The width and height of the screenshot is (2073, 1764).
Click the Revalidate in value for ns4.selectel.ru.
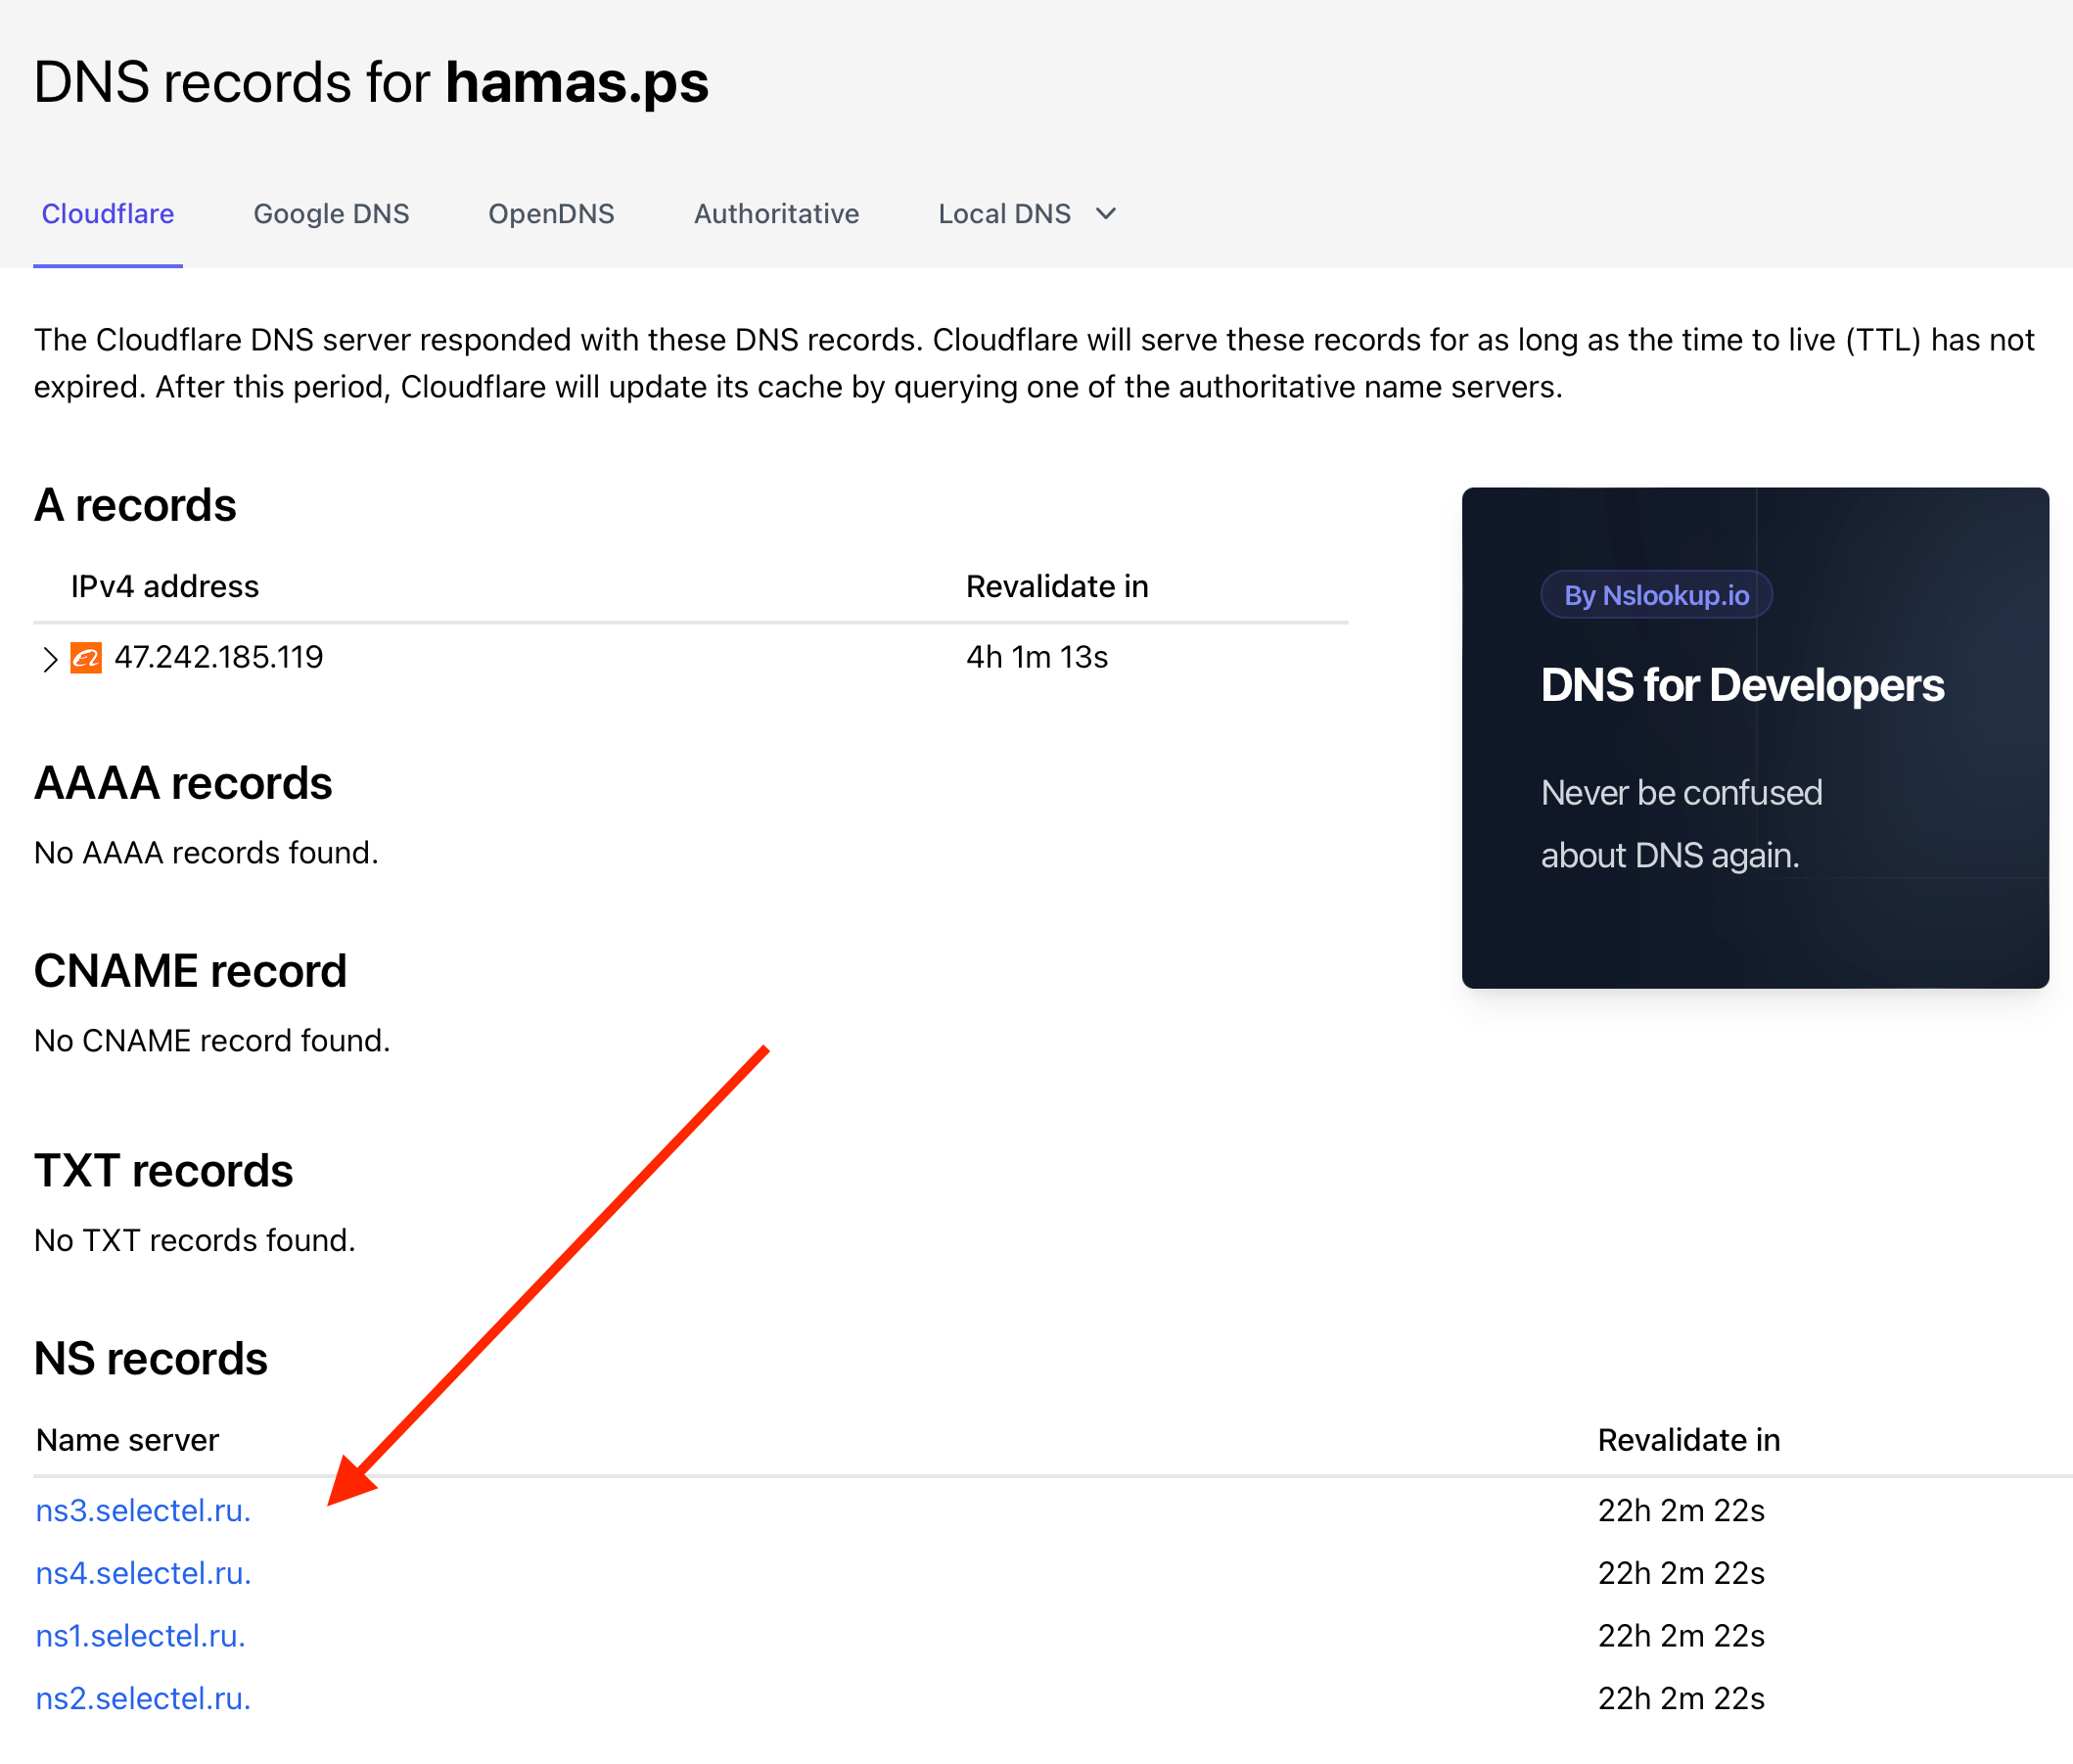[x=1681, y=1573]
